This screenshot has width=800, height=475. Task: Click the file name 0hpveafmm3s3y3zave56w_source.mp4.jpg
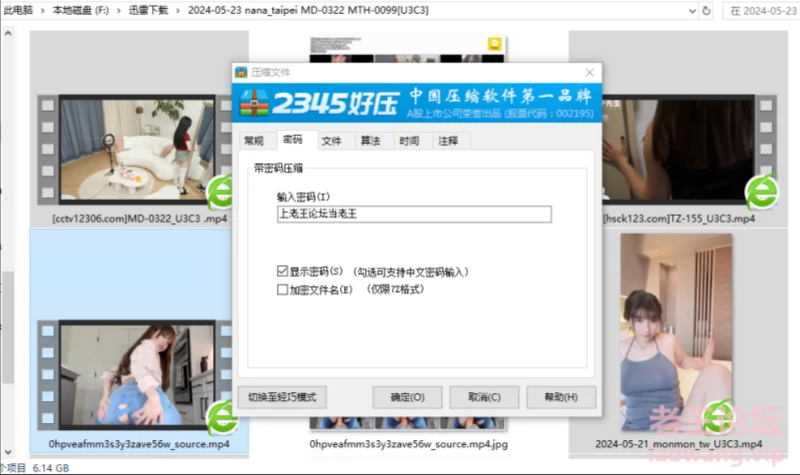point(408,444)
